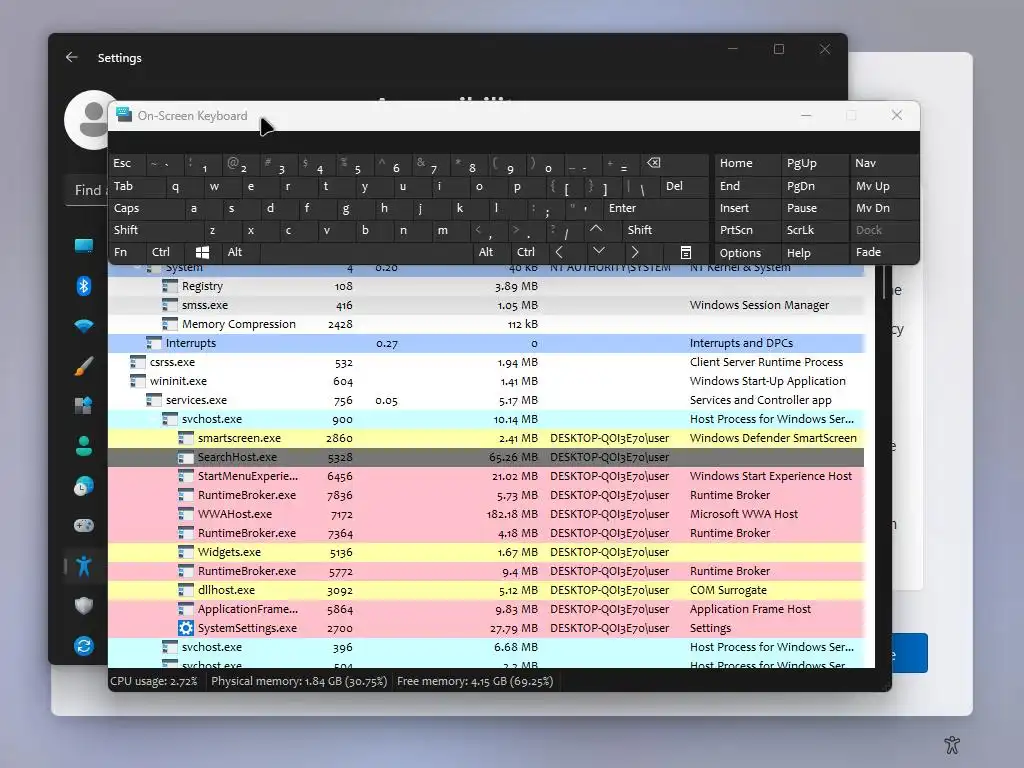
Task: Click the Enter key
Action: point(655,208)
